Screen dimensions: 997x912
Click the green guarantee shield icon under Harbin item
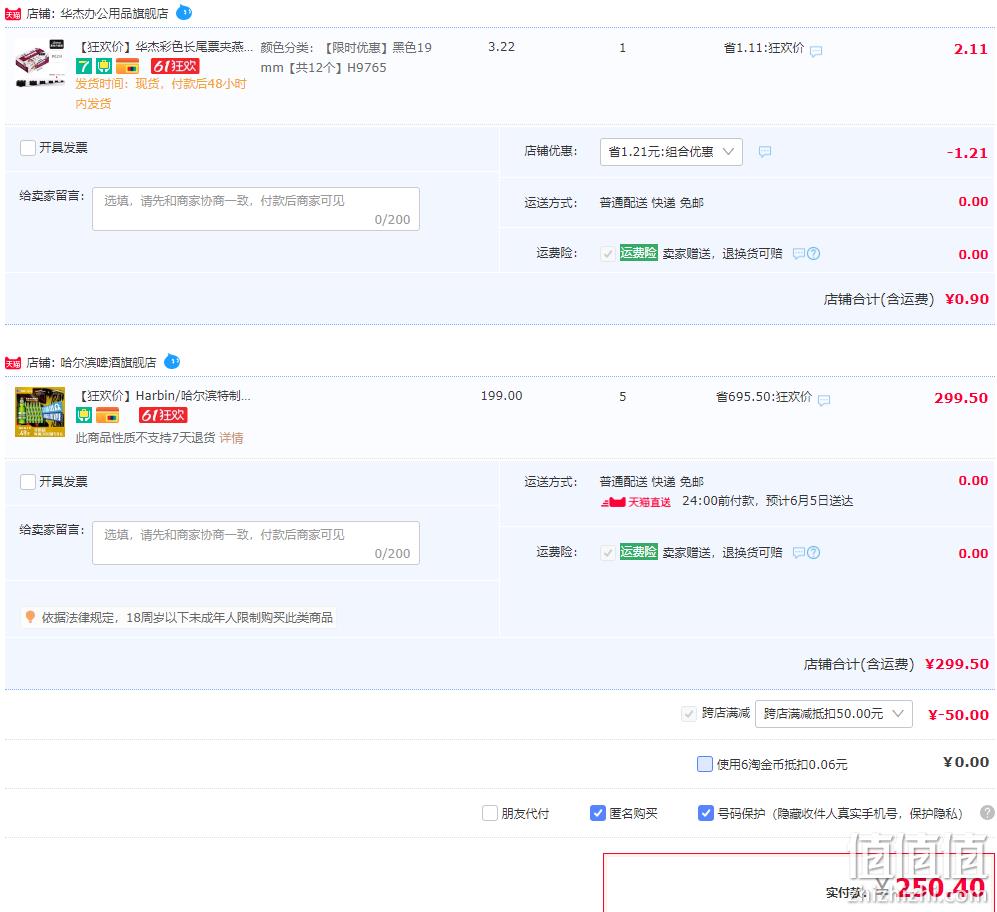pyautogui.click(x=83, y=415)
